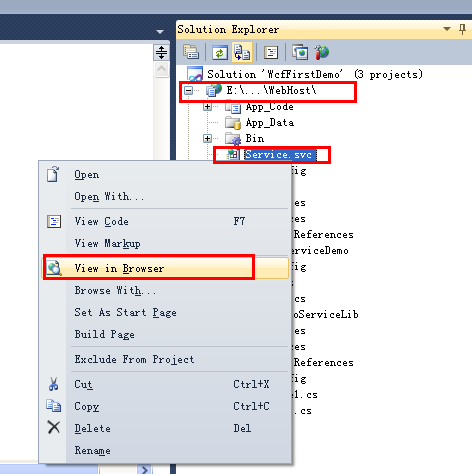Click the Copy icon in context menu
Image resolution: width=472 pixels, height=474 pixels.
pos(53,406)
